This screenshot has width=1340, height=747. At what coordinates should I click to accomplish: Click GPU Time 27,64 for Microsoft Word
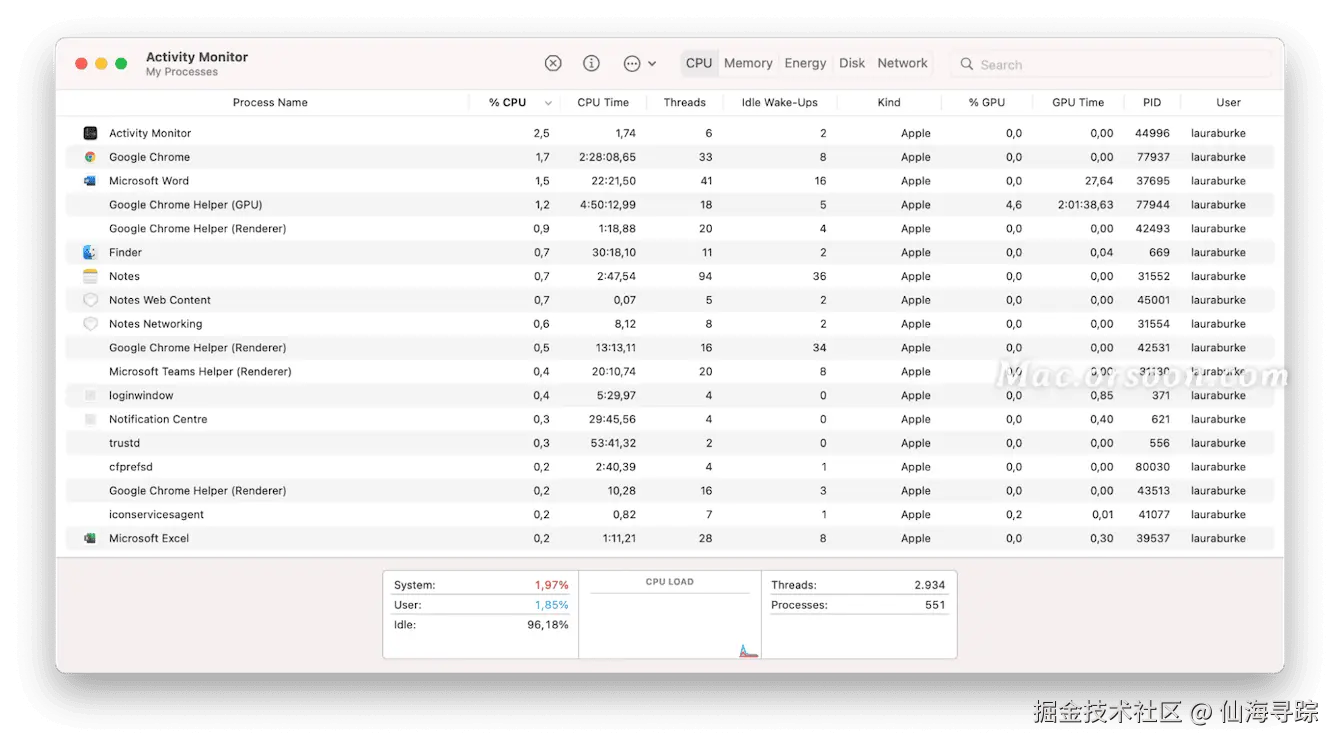click(1099, 181)
